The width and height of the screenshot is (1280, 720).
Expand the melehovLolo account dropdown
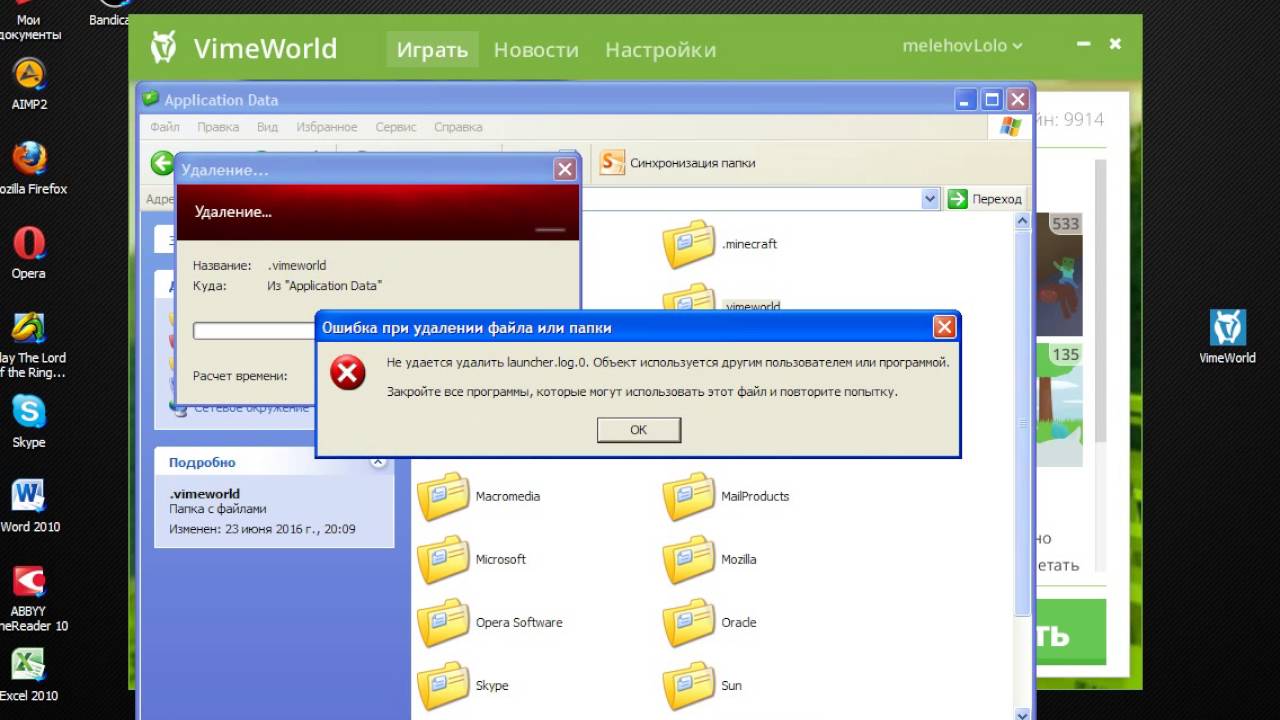[962, 46]
